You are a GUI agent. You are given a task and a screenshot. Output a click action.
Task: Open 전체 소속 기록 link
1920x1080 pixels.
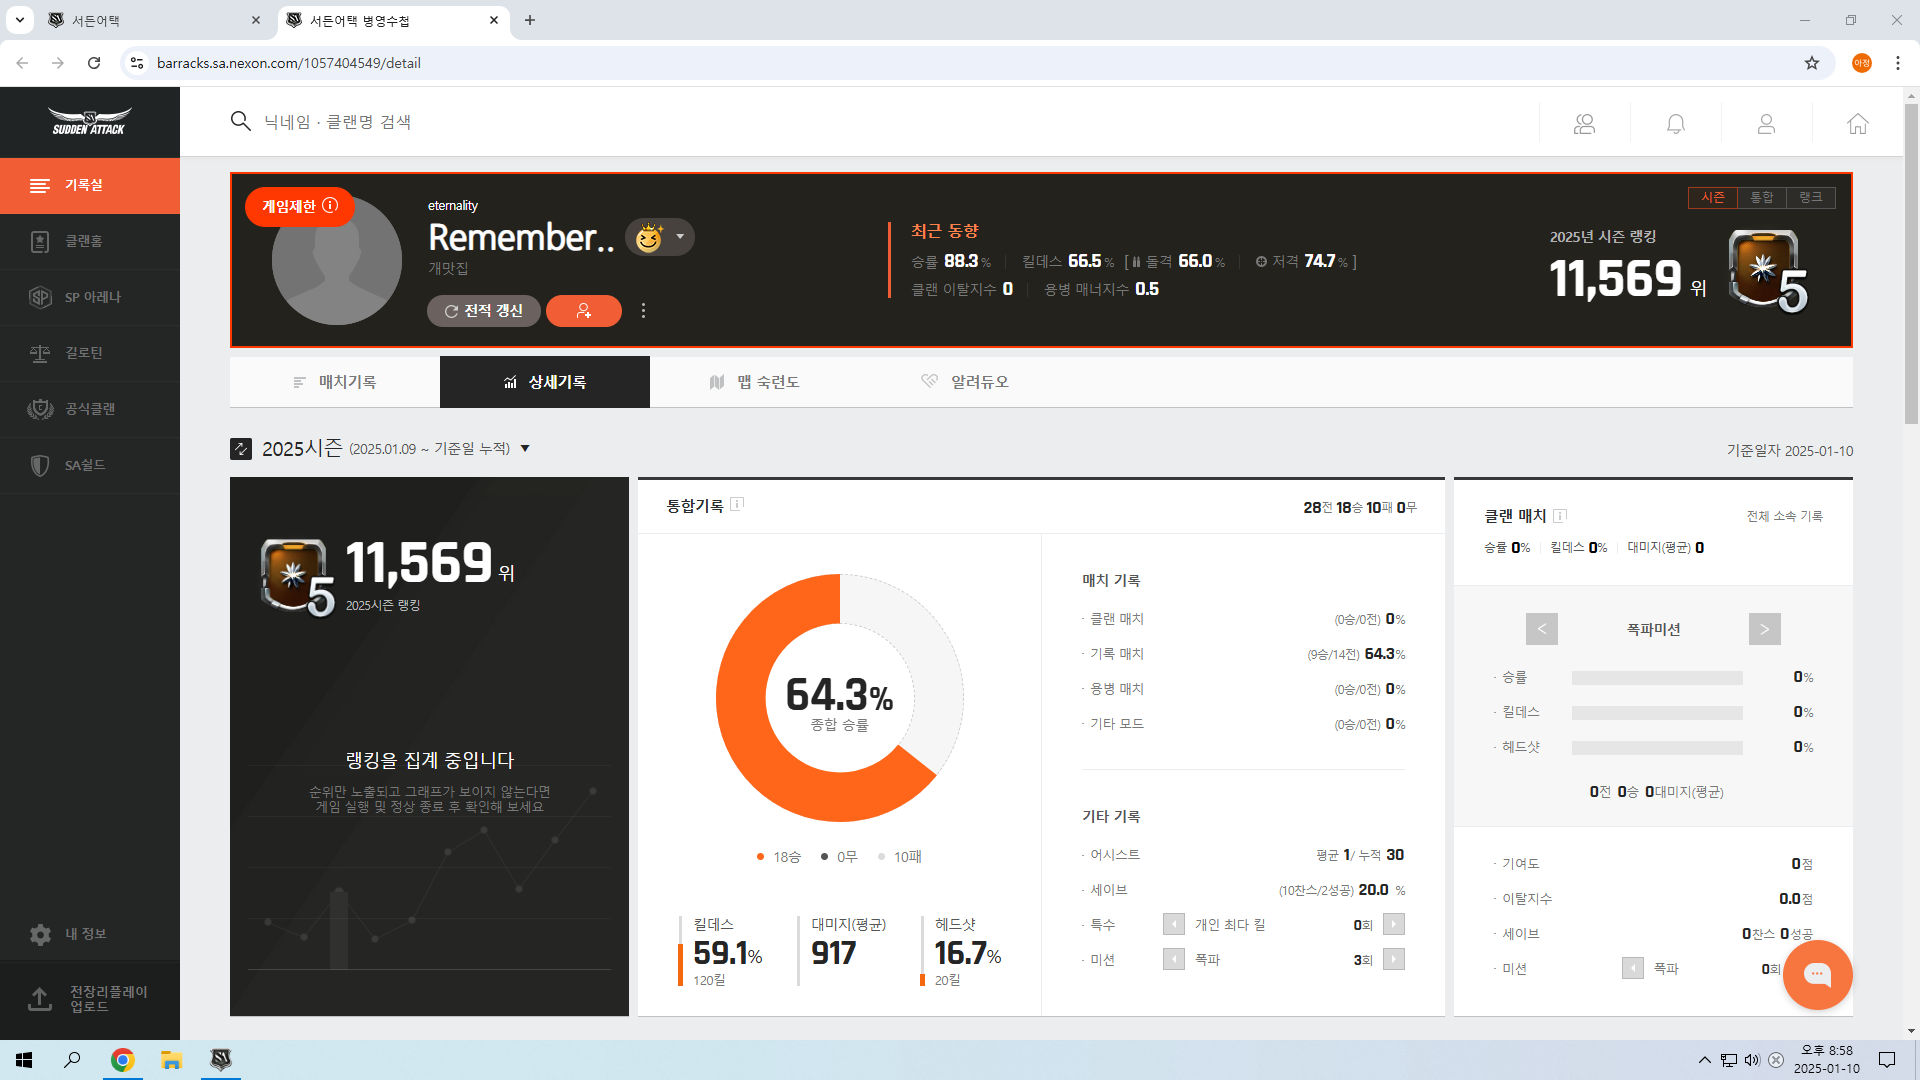pyautogui.click(x=1784, y=516)
